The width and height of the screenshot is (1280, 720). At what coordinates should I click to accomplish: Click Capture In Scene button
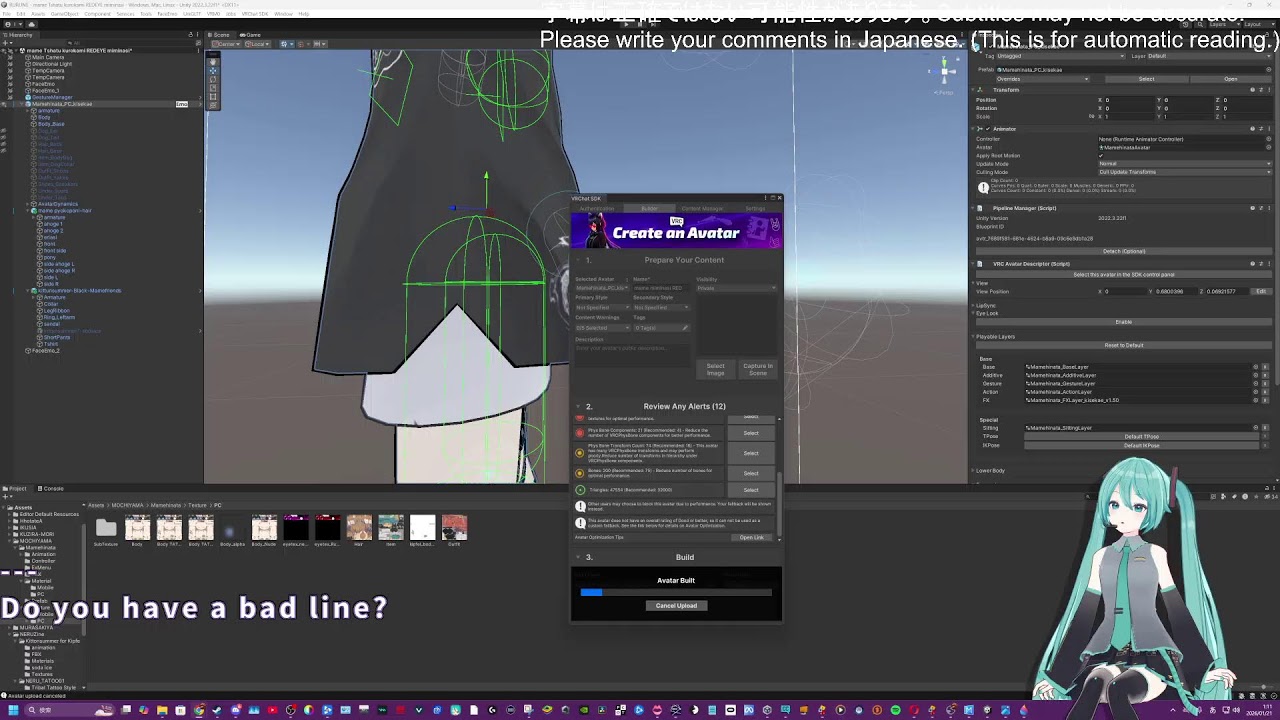pyautogui.click(x=757, y=369)
